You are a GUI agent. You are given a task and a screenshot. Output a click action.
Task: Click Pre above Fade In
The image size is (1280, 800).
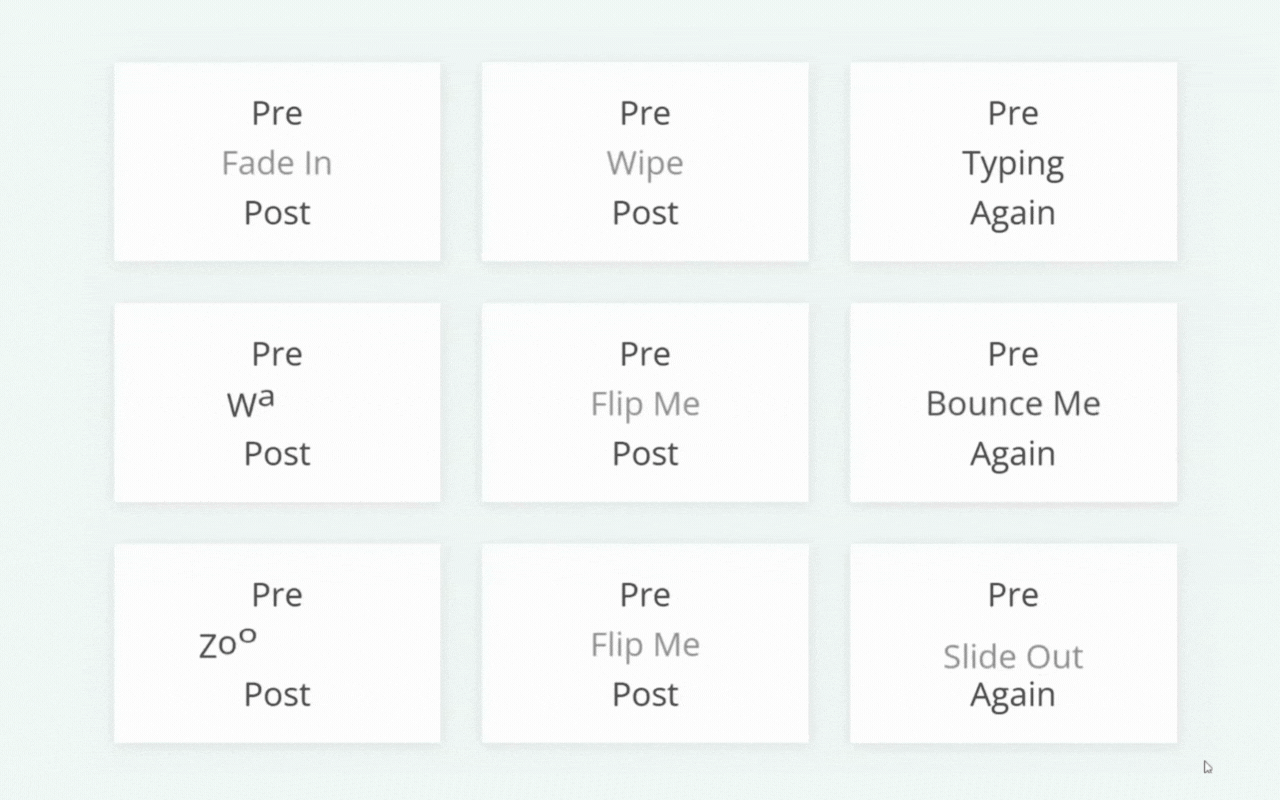click(x=277, y=113)
